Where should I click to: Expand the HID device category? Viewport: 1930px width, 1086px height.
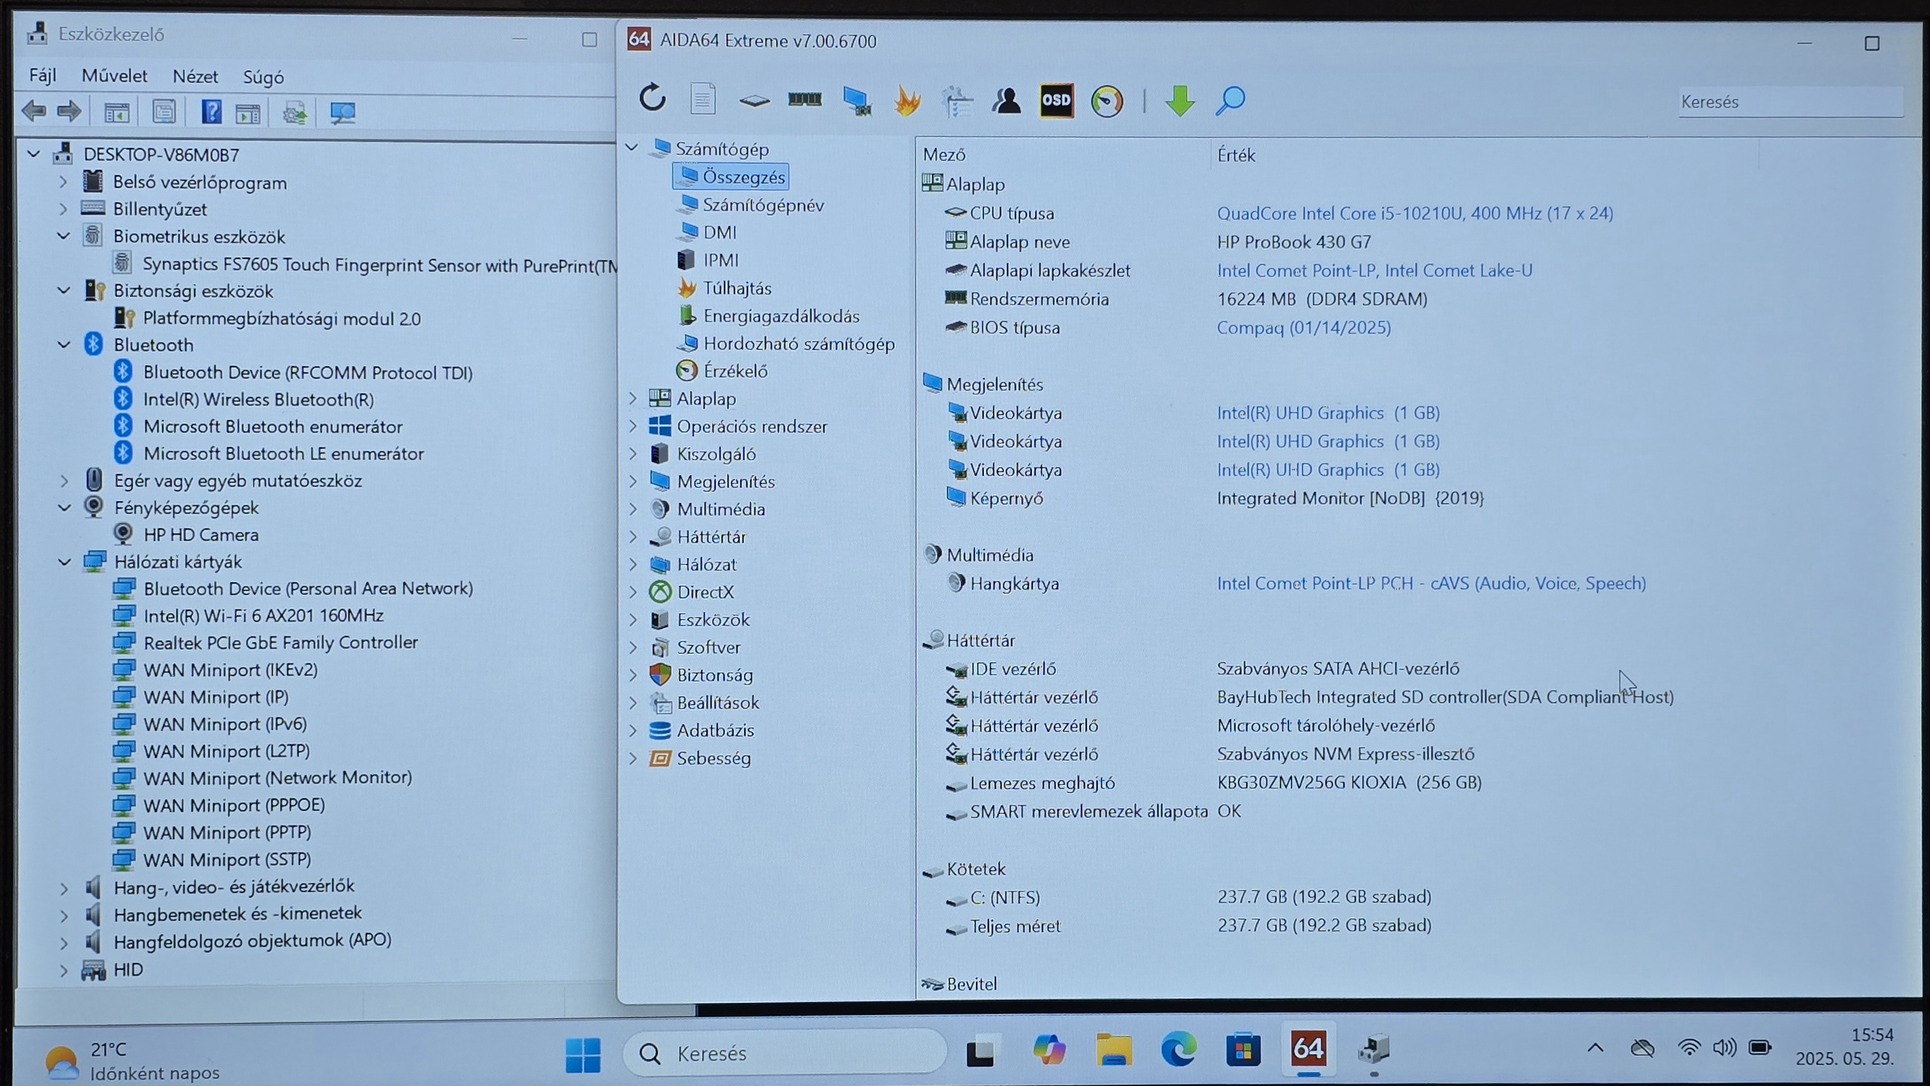(64, 970)
